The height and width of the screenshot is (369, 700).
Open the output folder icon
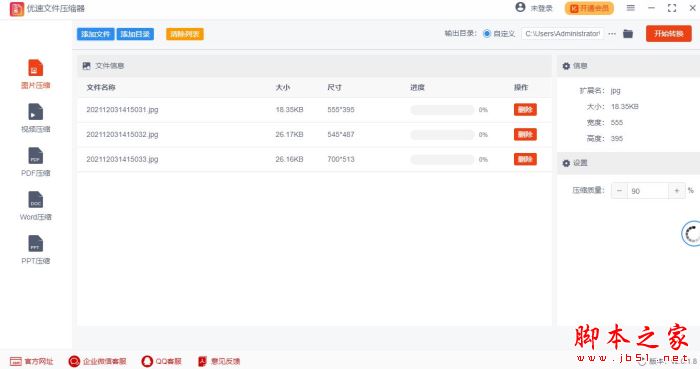[x=628, y=33]
